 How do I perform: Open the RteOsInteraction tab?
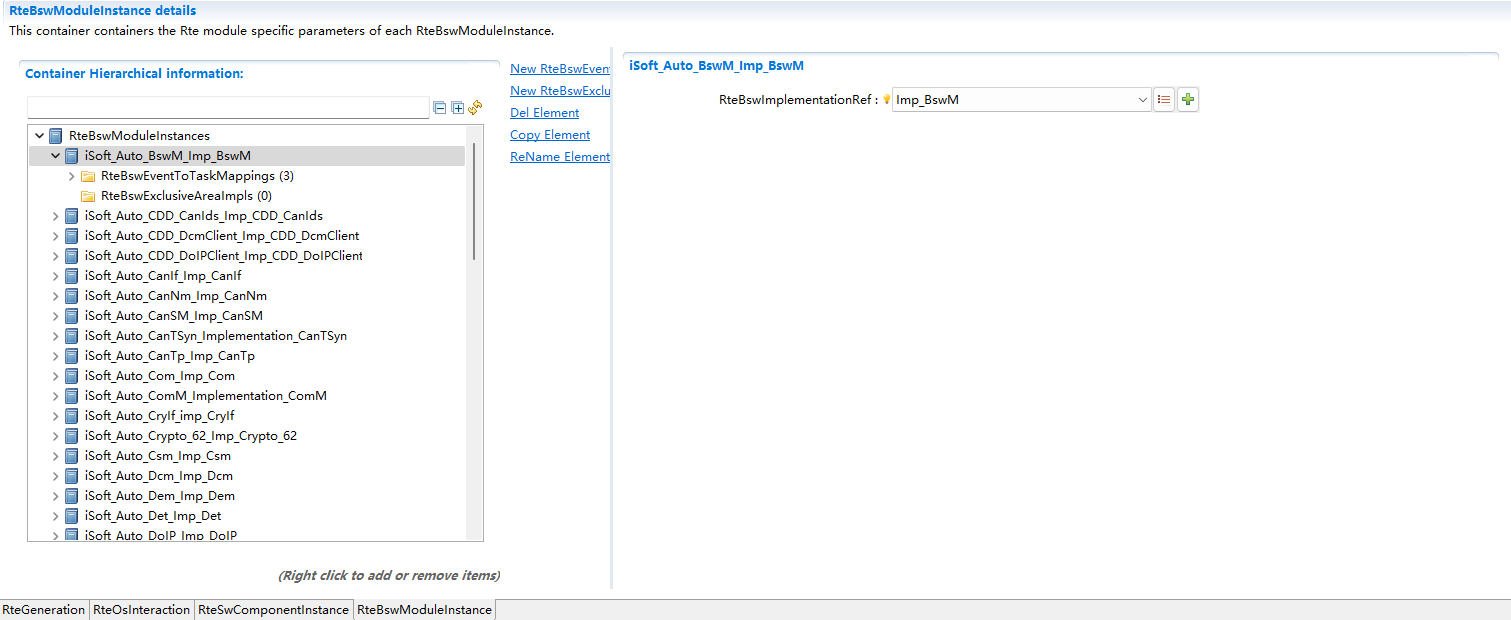point(141,610)
